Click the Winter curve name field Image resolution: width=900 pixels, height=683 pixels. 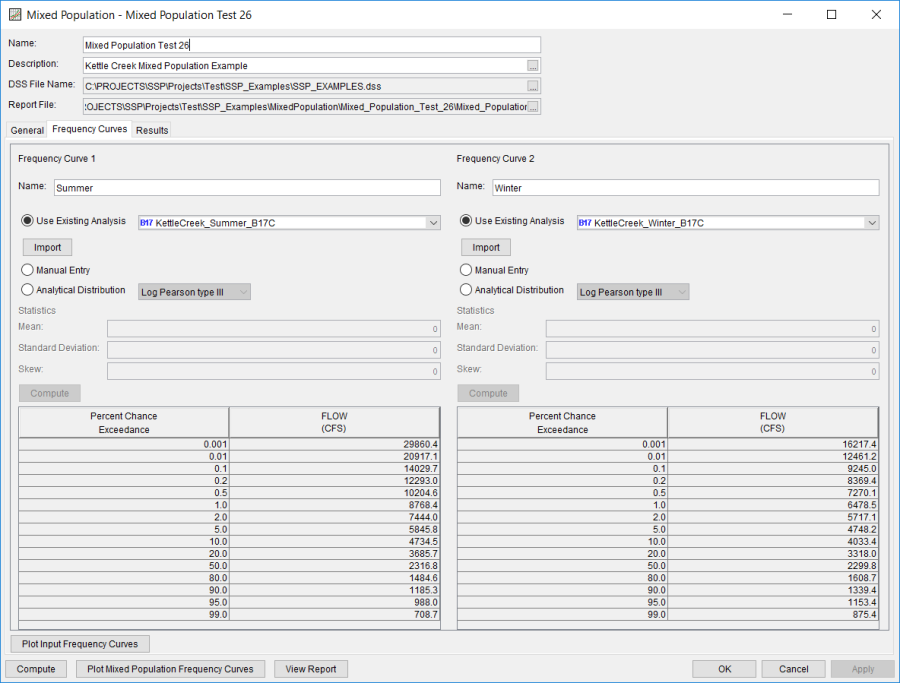[686, 188]
